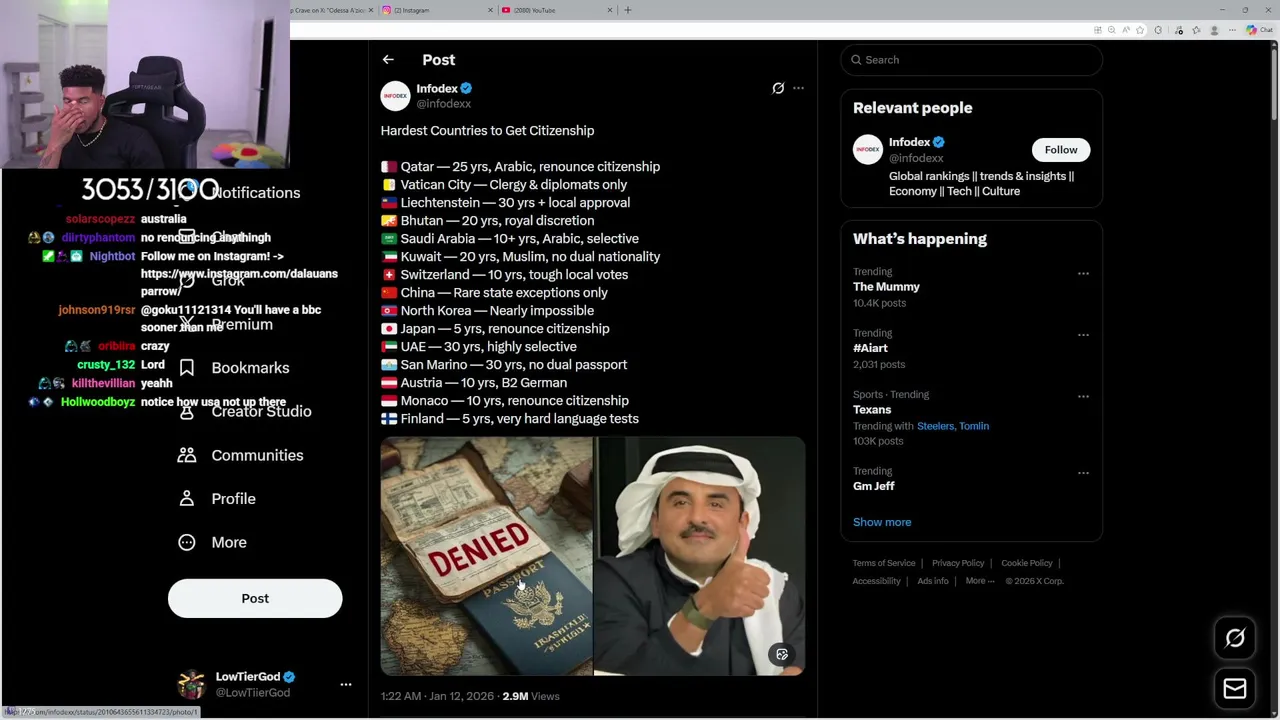Click the Infodex name in Relevant people
Image resolution: width=1280 pixels, height=720 pixels.
point(909,142)
